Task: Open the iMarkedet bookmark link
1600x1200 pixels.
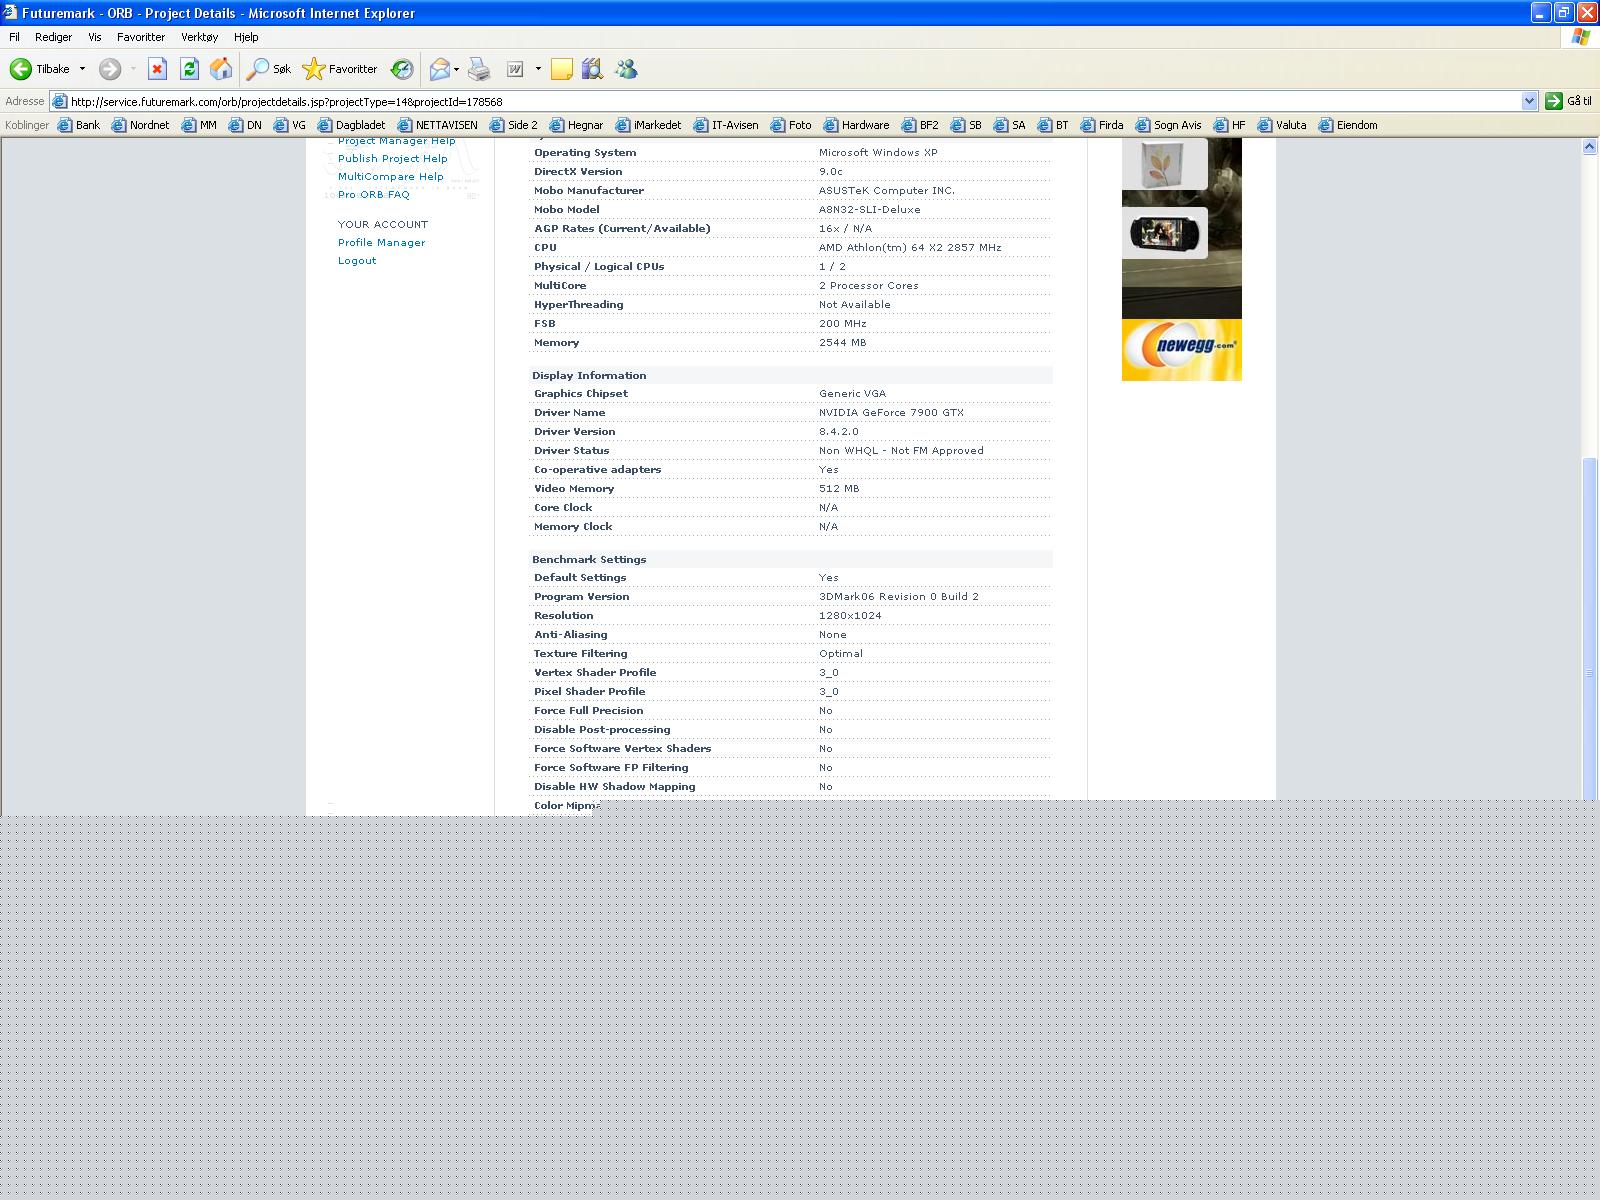Action: click(648, 125)
